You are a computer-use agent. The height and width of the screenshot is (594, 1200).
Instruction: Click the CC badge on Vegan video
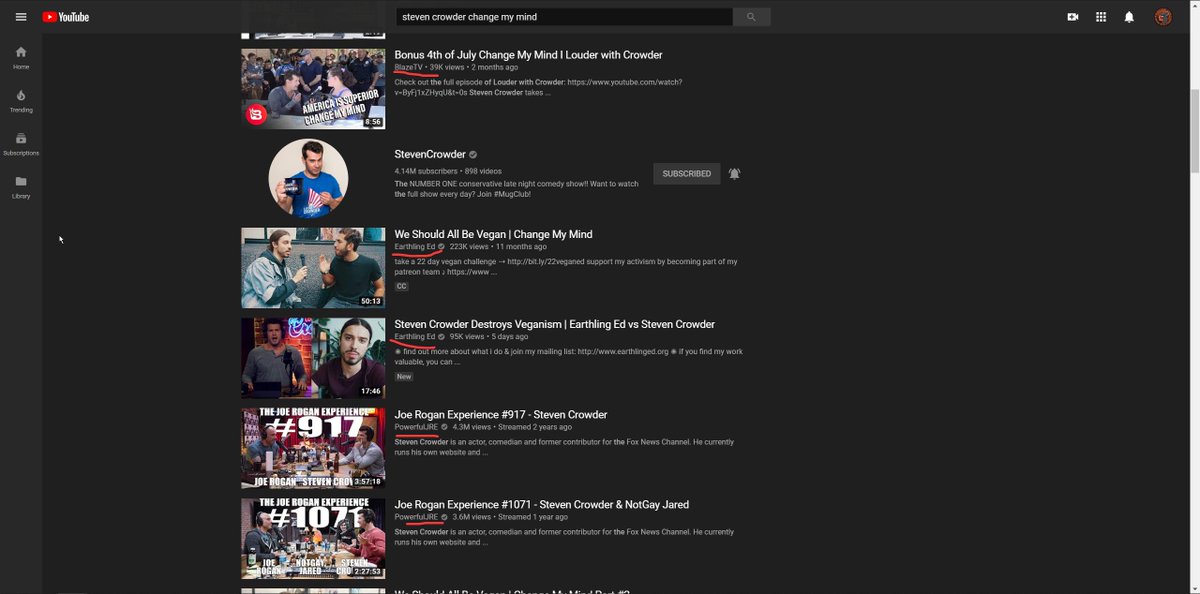(402, 286)
